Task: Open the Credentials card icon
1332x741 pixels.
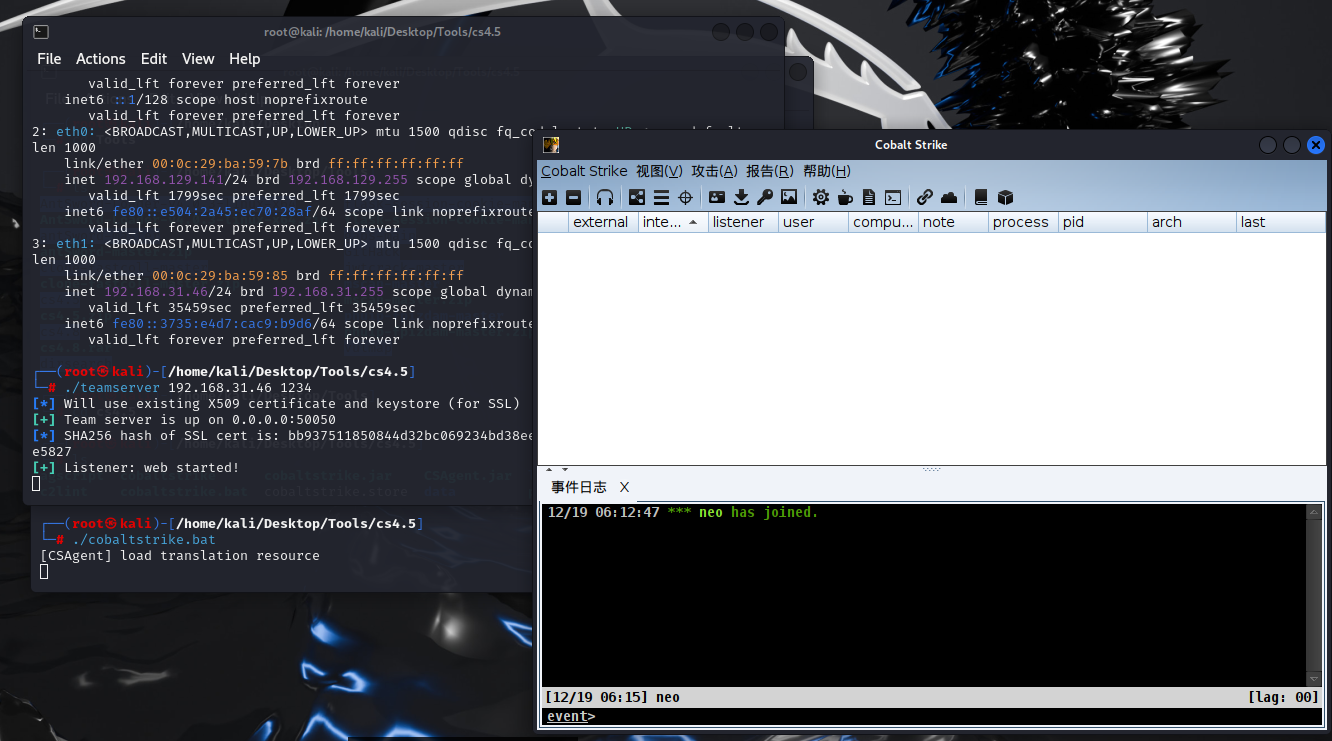Action: pyautogui.click(x=717, y=198)
